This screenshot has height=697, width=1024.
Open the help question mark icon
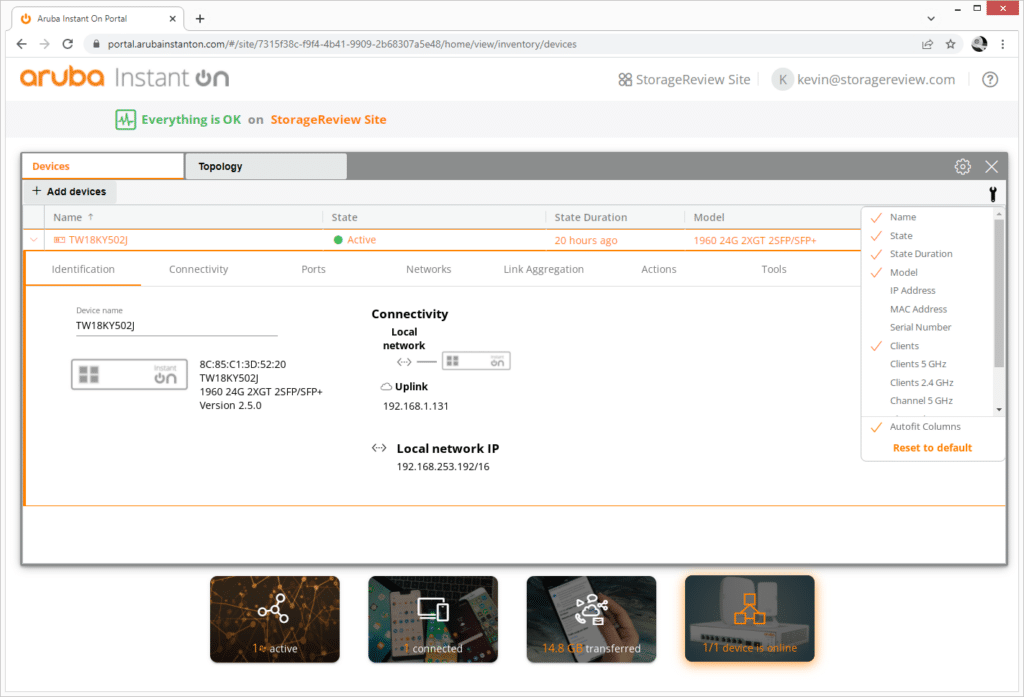990,80
